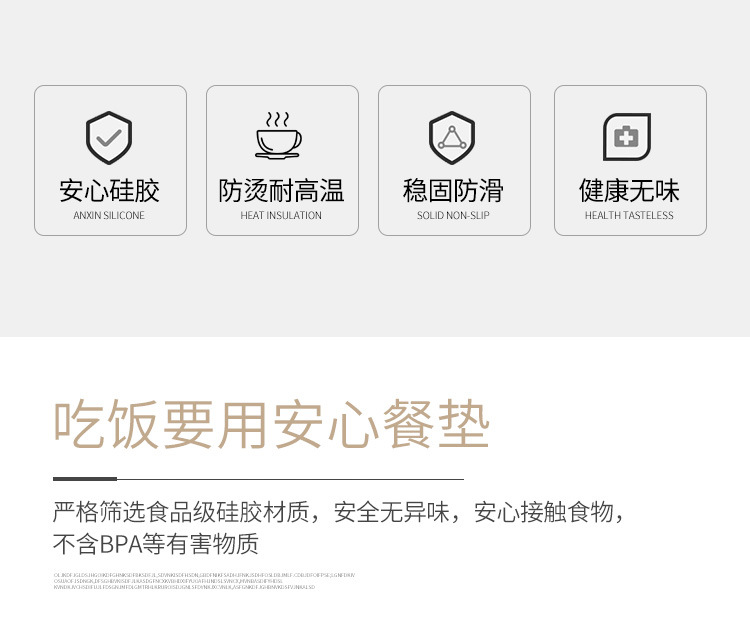Click the first-aid kit leaf icon

pos(627,137)
